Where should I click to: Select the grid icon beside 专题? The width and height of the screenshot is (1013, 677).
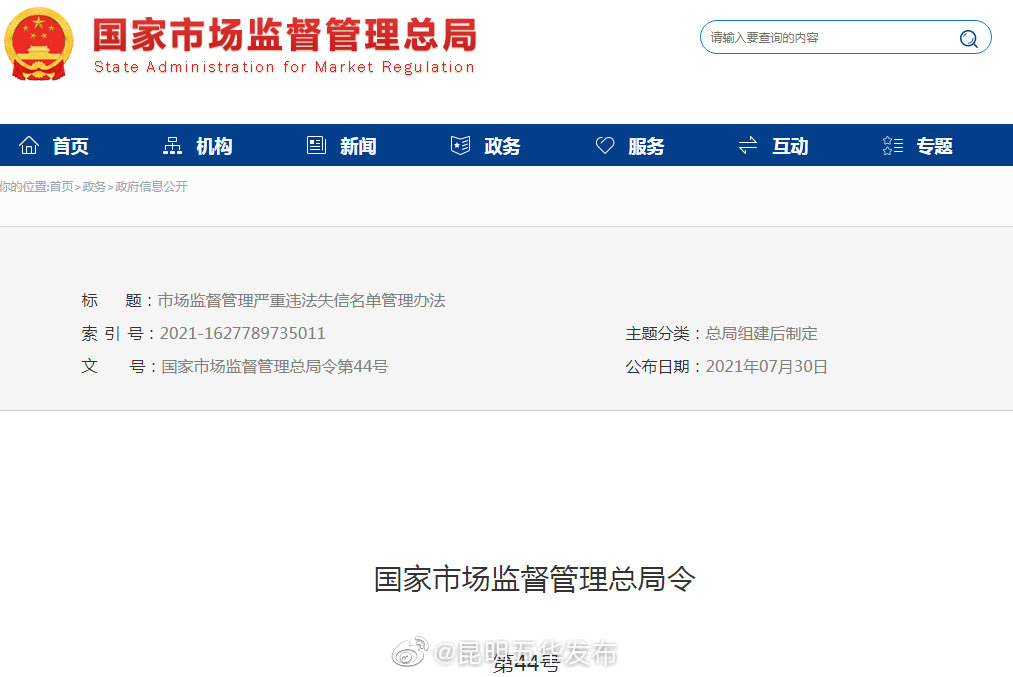891,145
